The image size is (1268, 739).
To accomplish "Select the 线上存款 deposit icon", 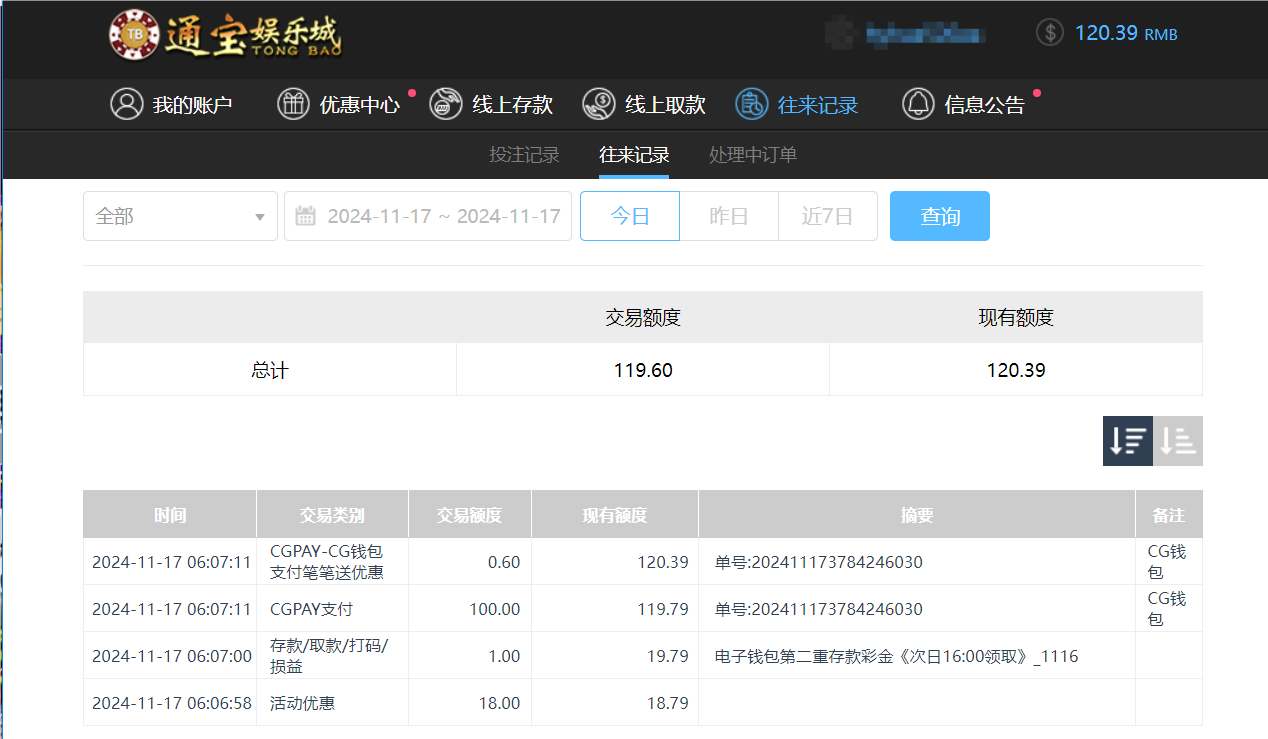I will click(445, 104).
